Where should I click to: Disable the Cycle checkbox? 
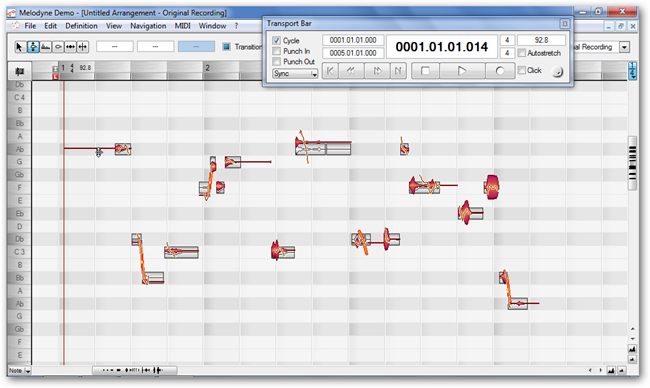tap(276, 41)
